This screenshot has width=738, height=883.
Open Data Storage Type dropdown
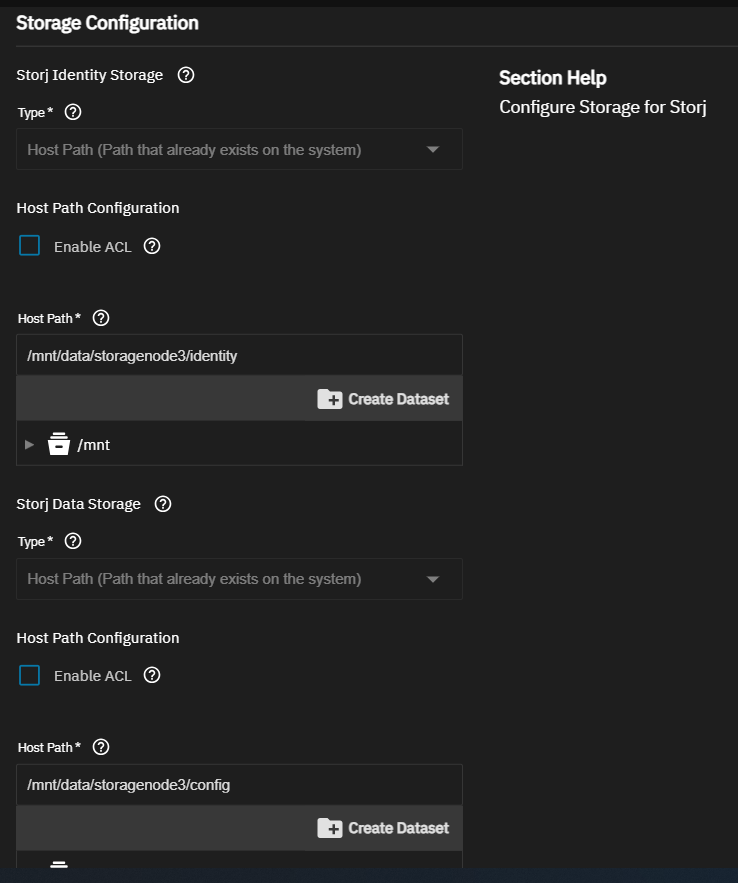[x=239, y=579]
